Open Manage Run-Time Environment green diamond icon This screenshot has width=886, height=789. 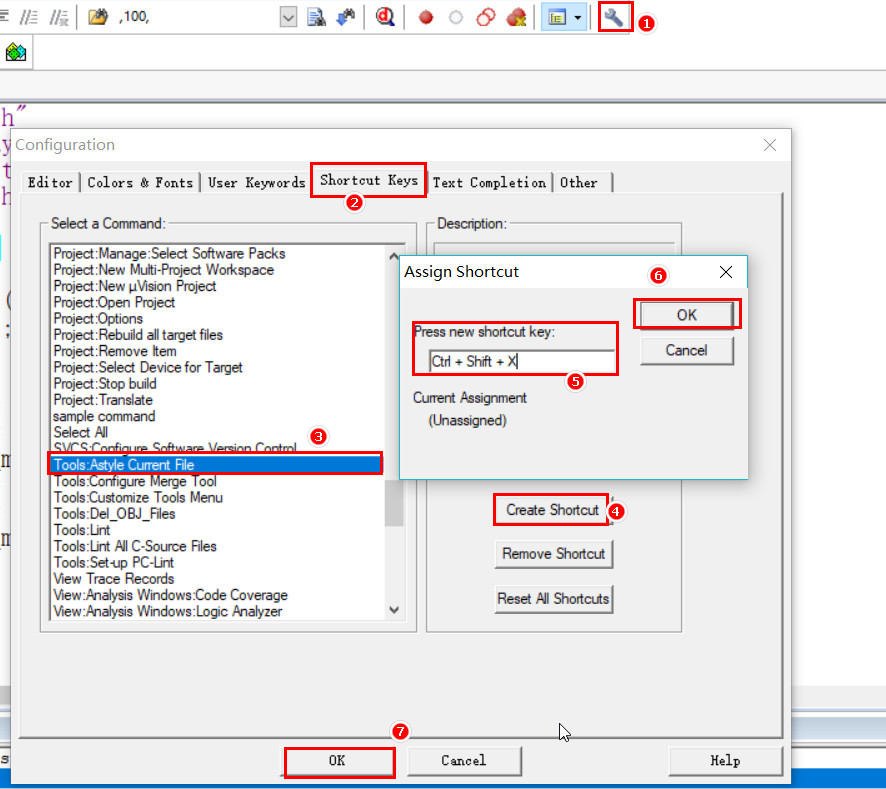(16, 53)
